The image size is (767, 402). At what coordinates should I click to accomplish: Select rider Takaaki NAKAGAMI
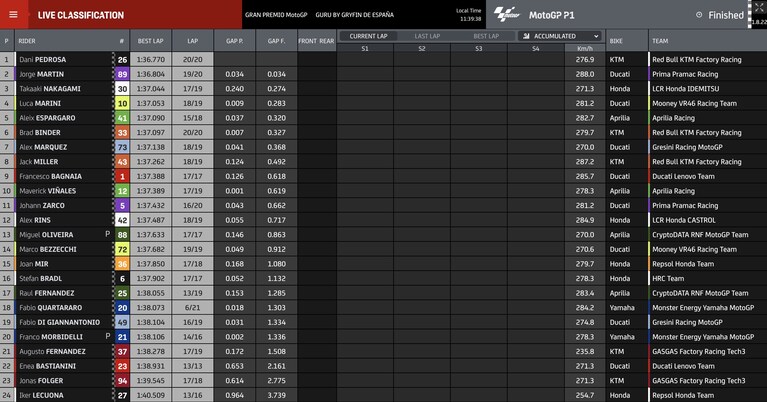[x=50, y=89]
